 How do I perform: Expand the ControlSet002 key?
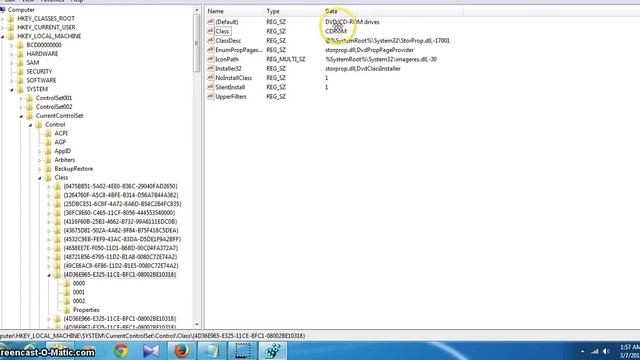(21, 107)
